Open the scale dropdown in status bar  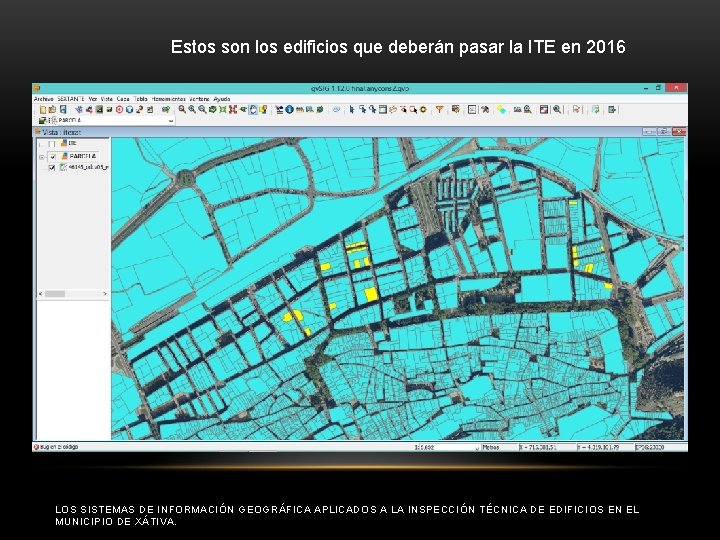click(477, 447)
